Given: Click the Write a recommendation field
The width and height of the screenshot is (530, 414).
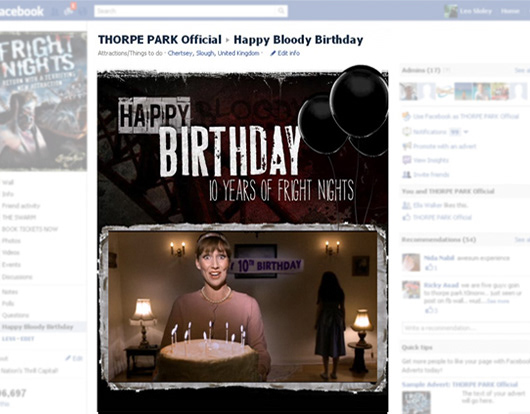Looking at the screenshot, I should 466,328.
